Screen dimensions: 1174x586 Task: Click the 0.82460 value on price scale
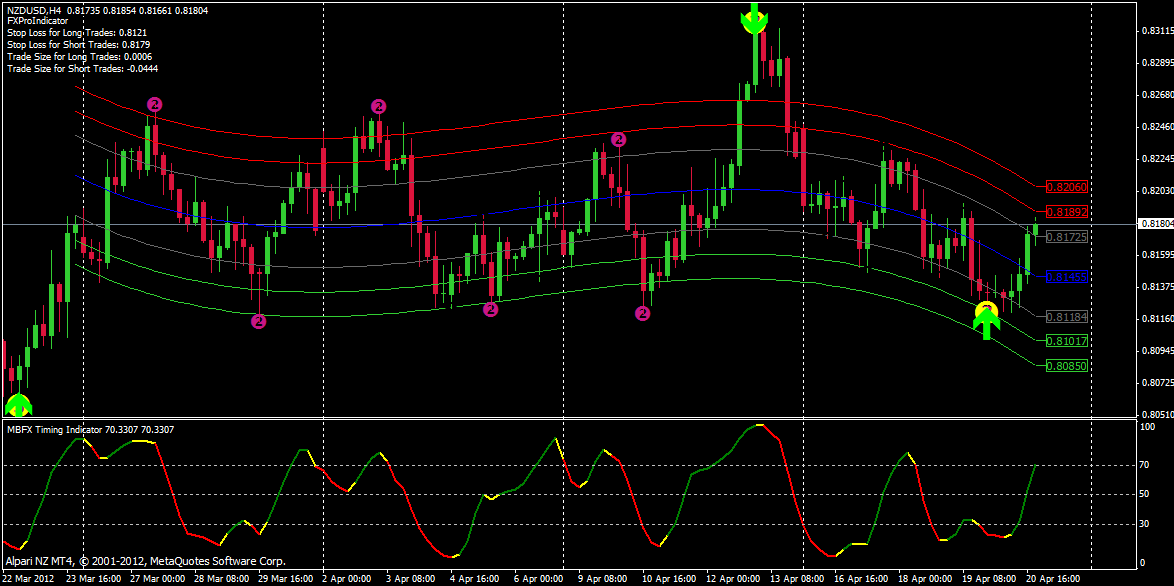(x=1156, y=127)
